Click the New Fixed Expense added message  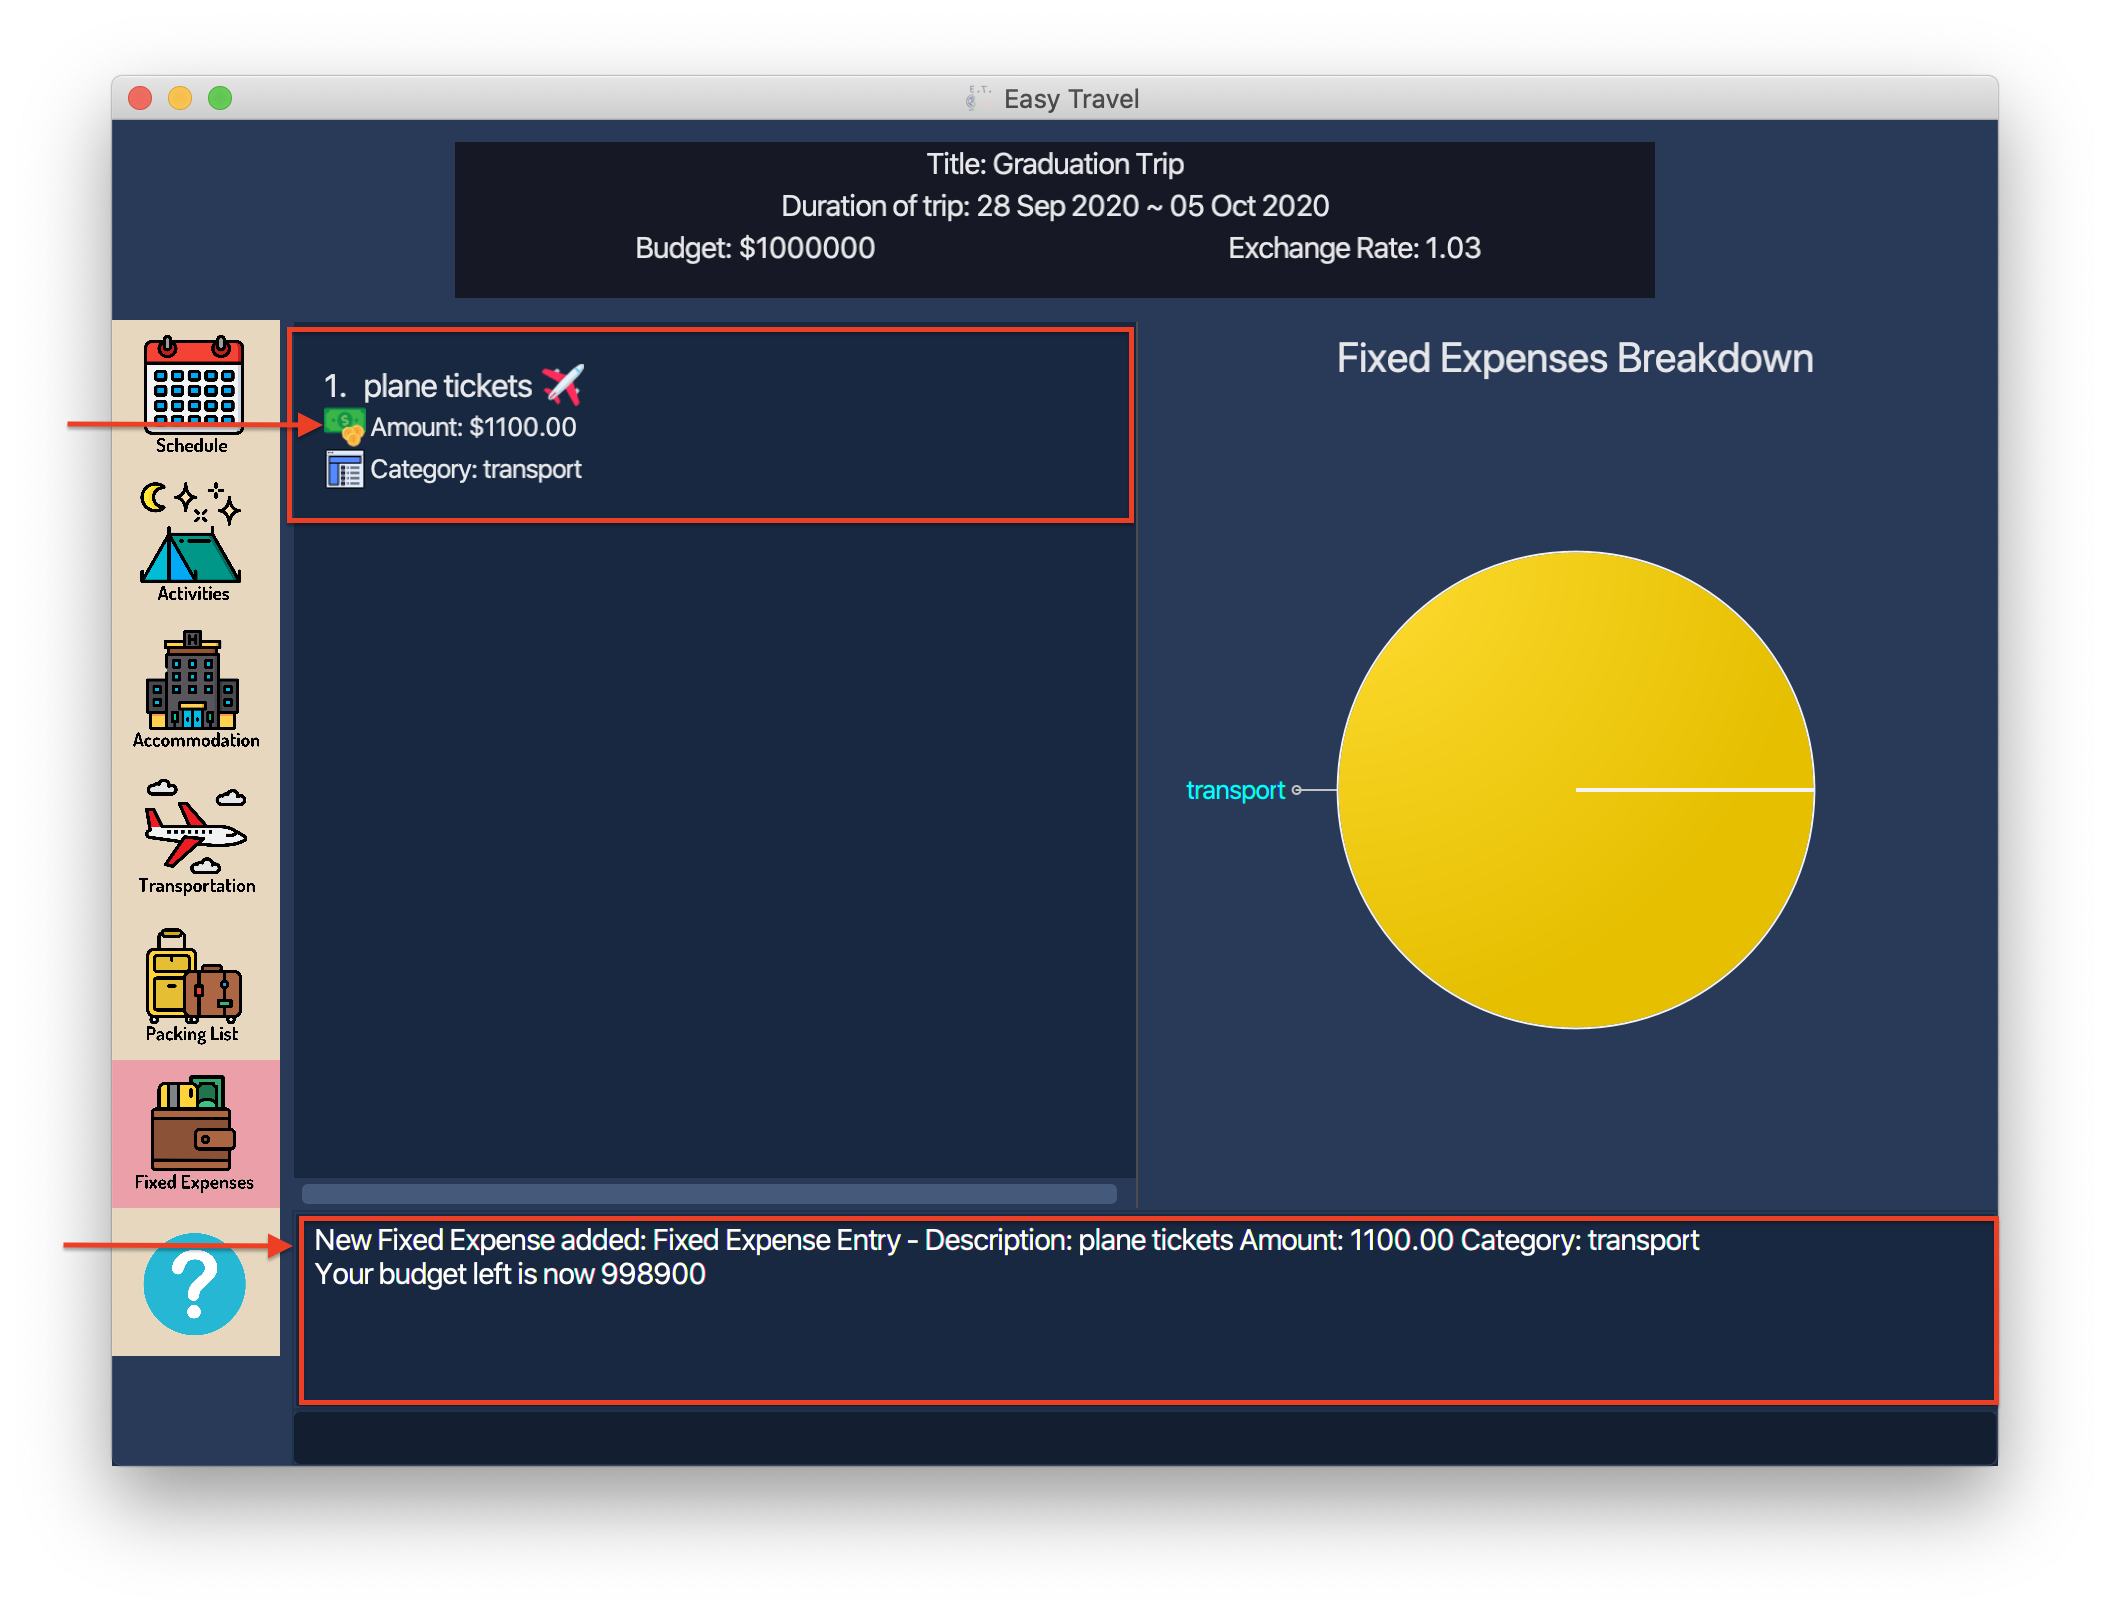point(1007,1240)
